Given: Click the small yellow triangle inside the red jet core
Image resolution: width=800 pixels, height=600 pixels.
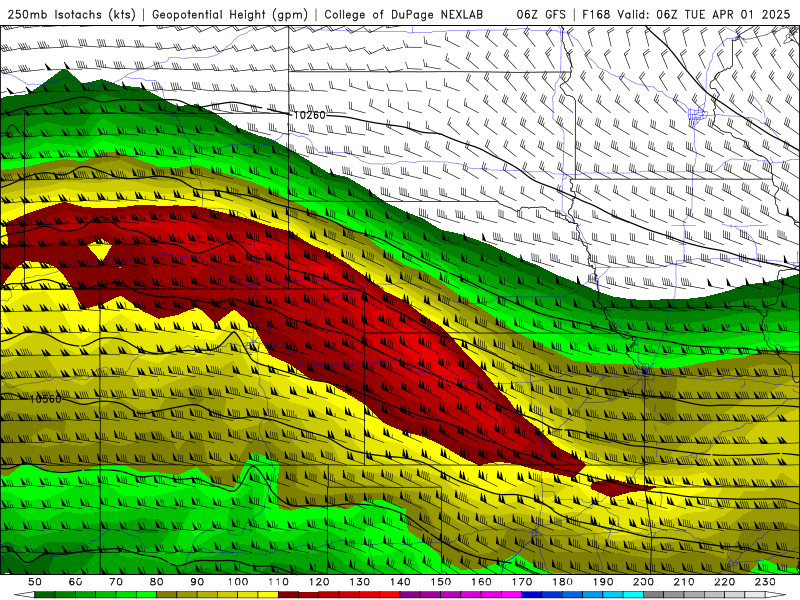Looking at the screenshot, I should pos(99,251).
